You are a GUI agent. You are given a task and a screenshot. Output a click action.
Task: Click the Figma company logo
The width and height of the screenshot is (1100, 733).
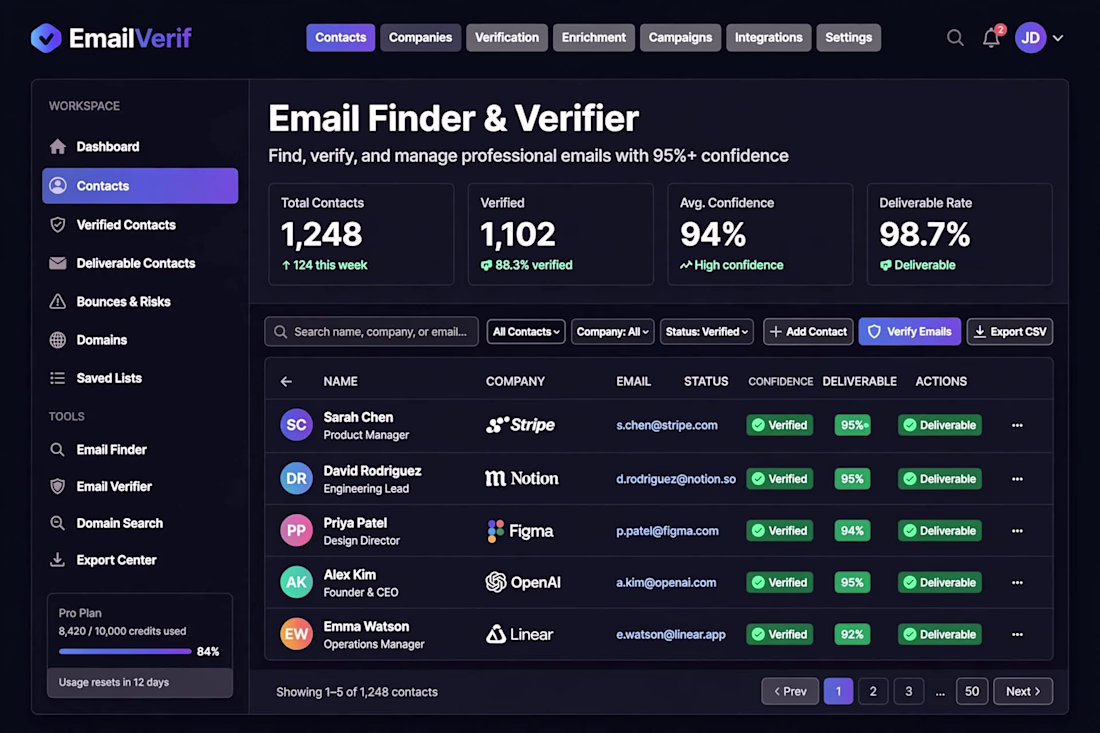[520, 531]
